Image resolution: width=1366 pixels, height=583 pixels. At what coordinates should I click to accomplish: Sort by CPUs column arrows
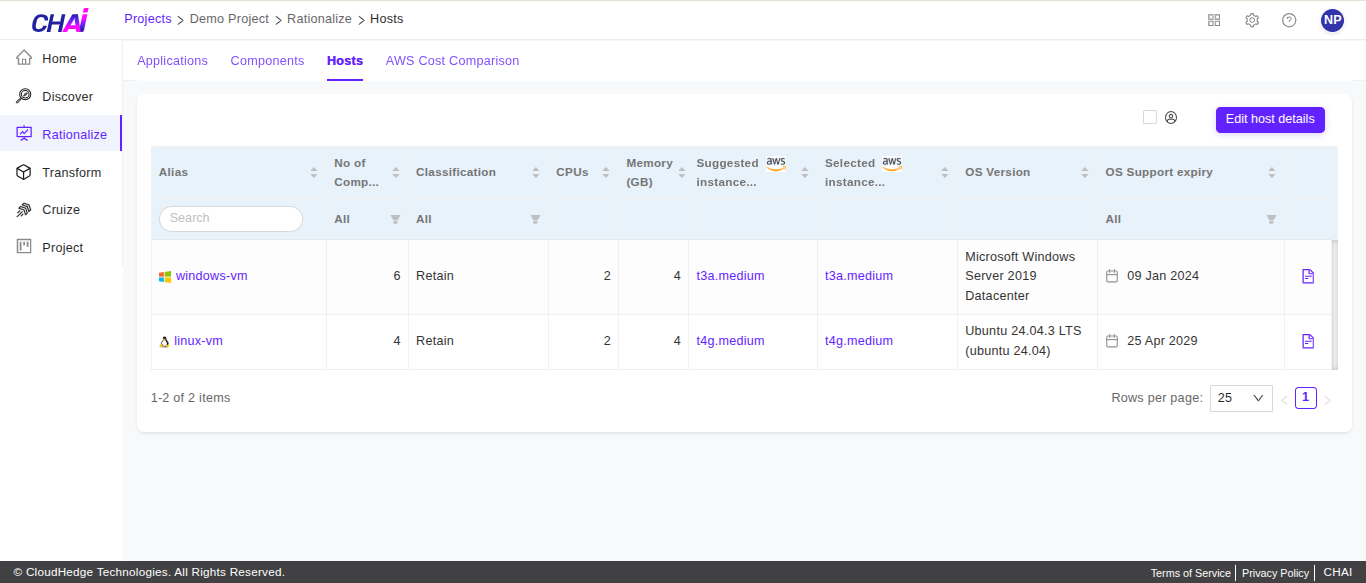tap(606, 173)
